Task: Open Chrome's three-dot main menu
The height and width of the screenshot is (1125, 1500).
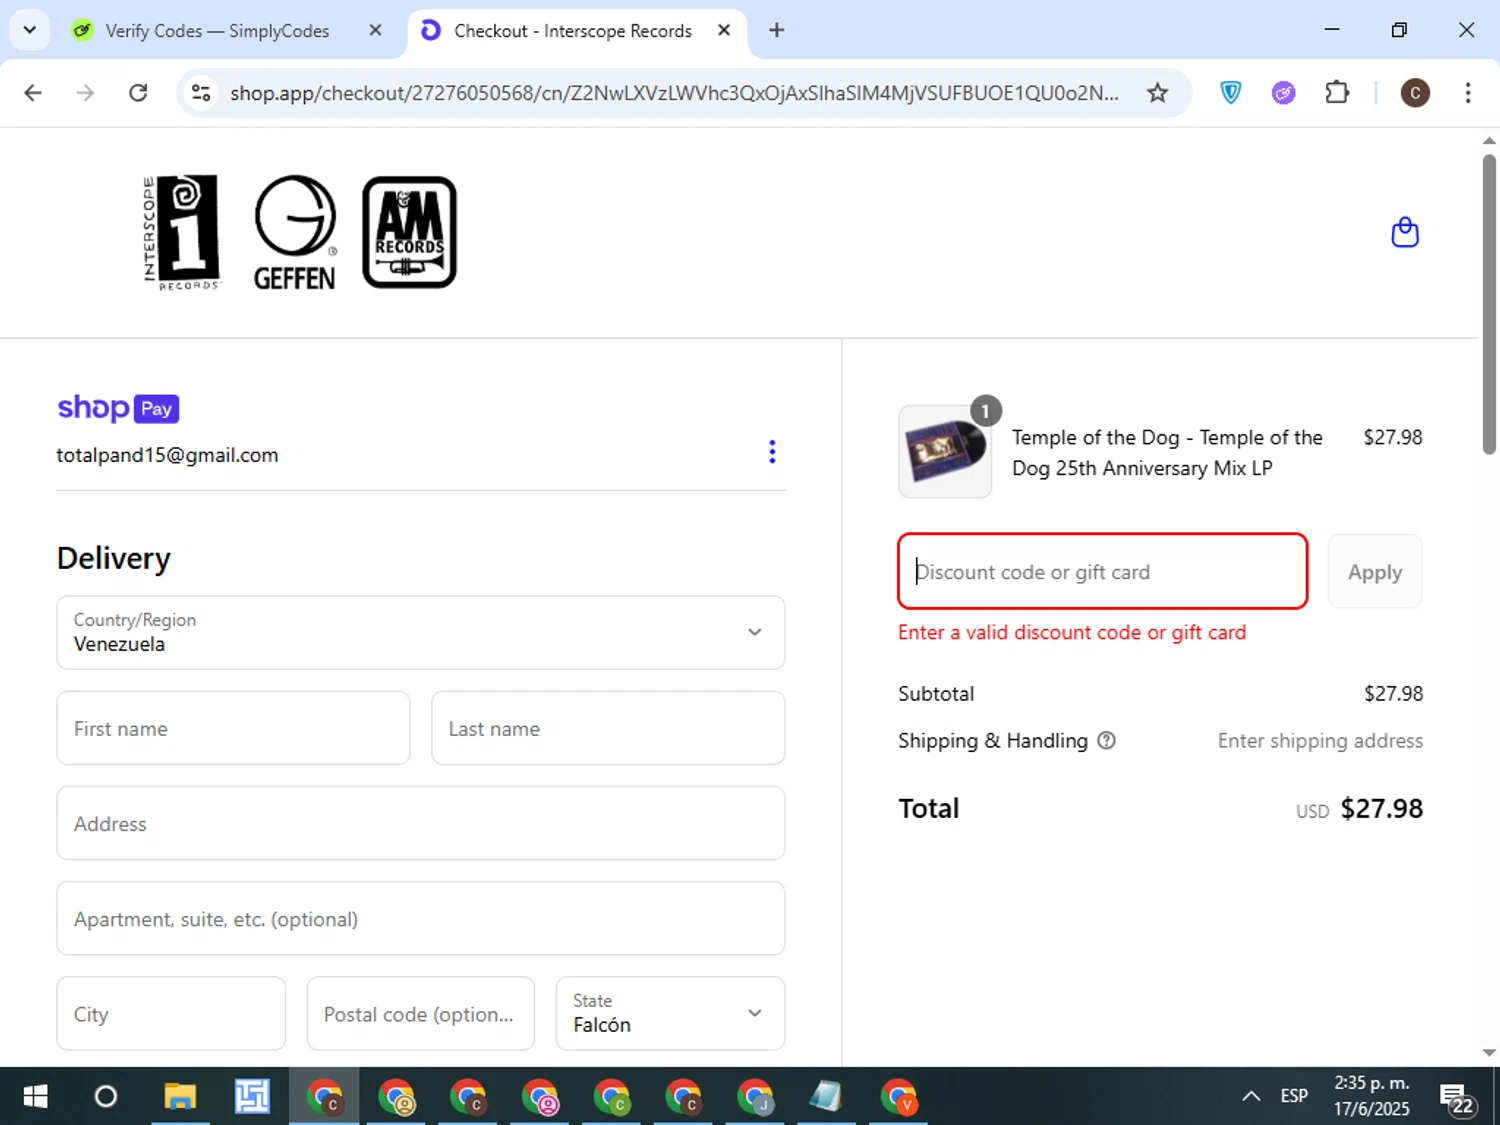Action: point(1468,93)
